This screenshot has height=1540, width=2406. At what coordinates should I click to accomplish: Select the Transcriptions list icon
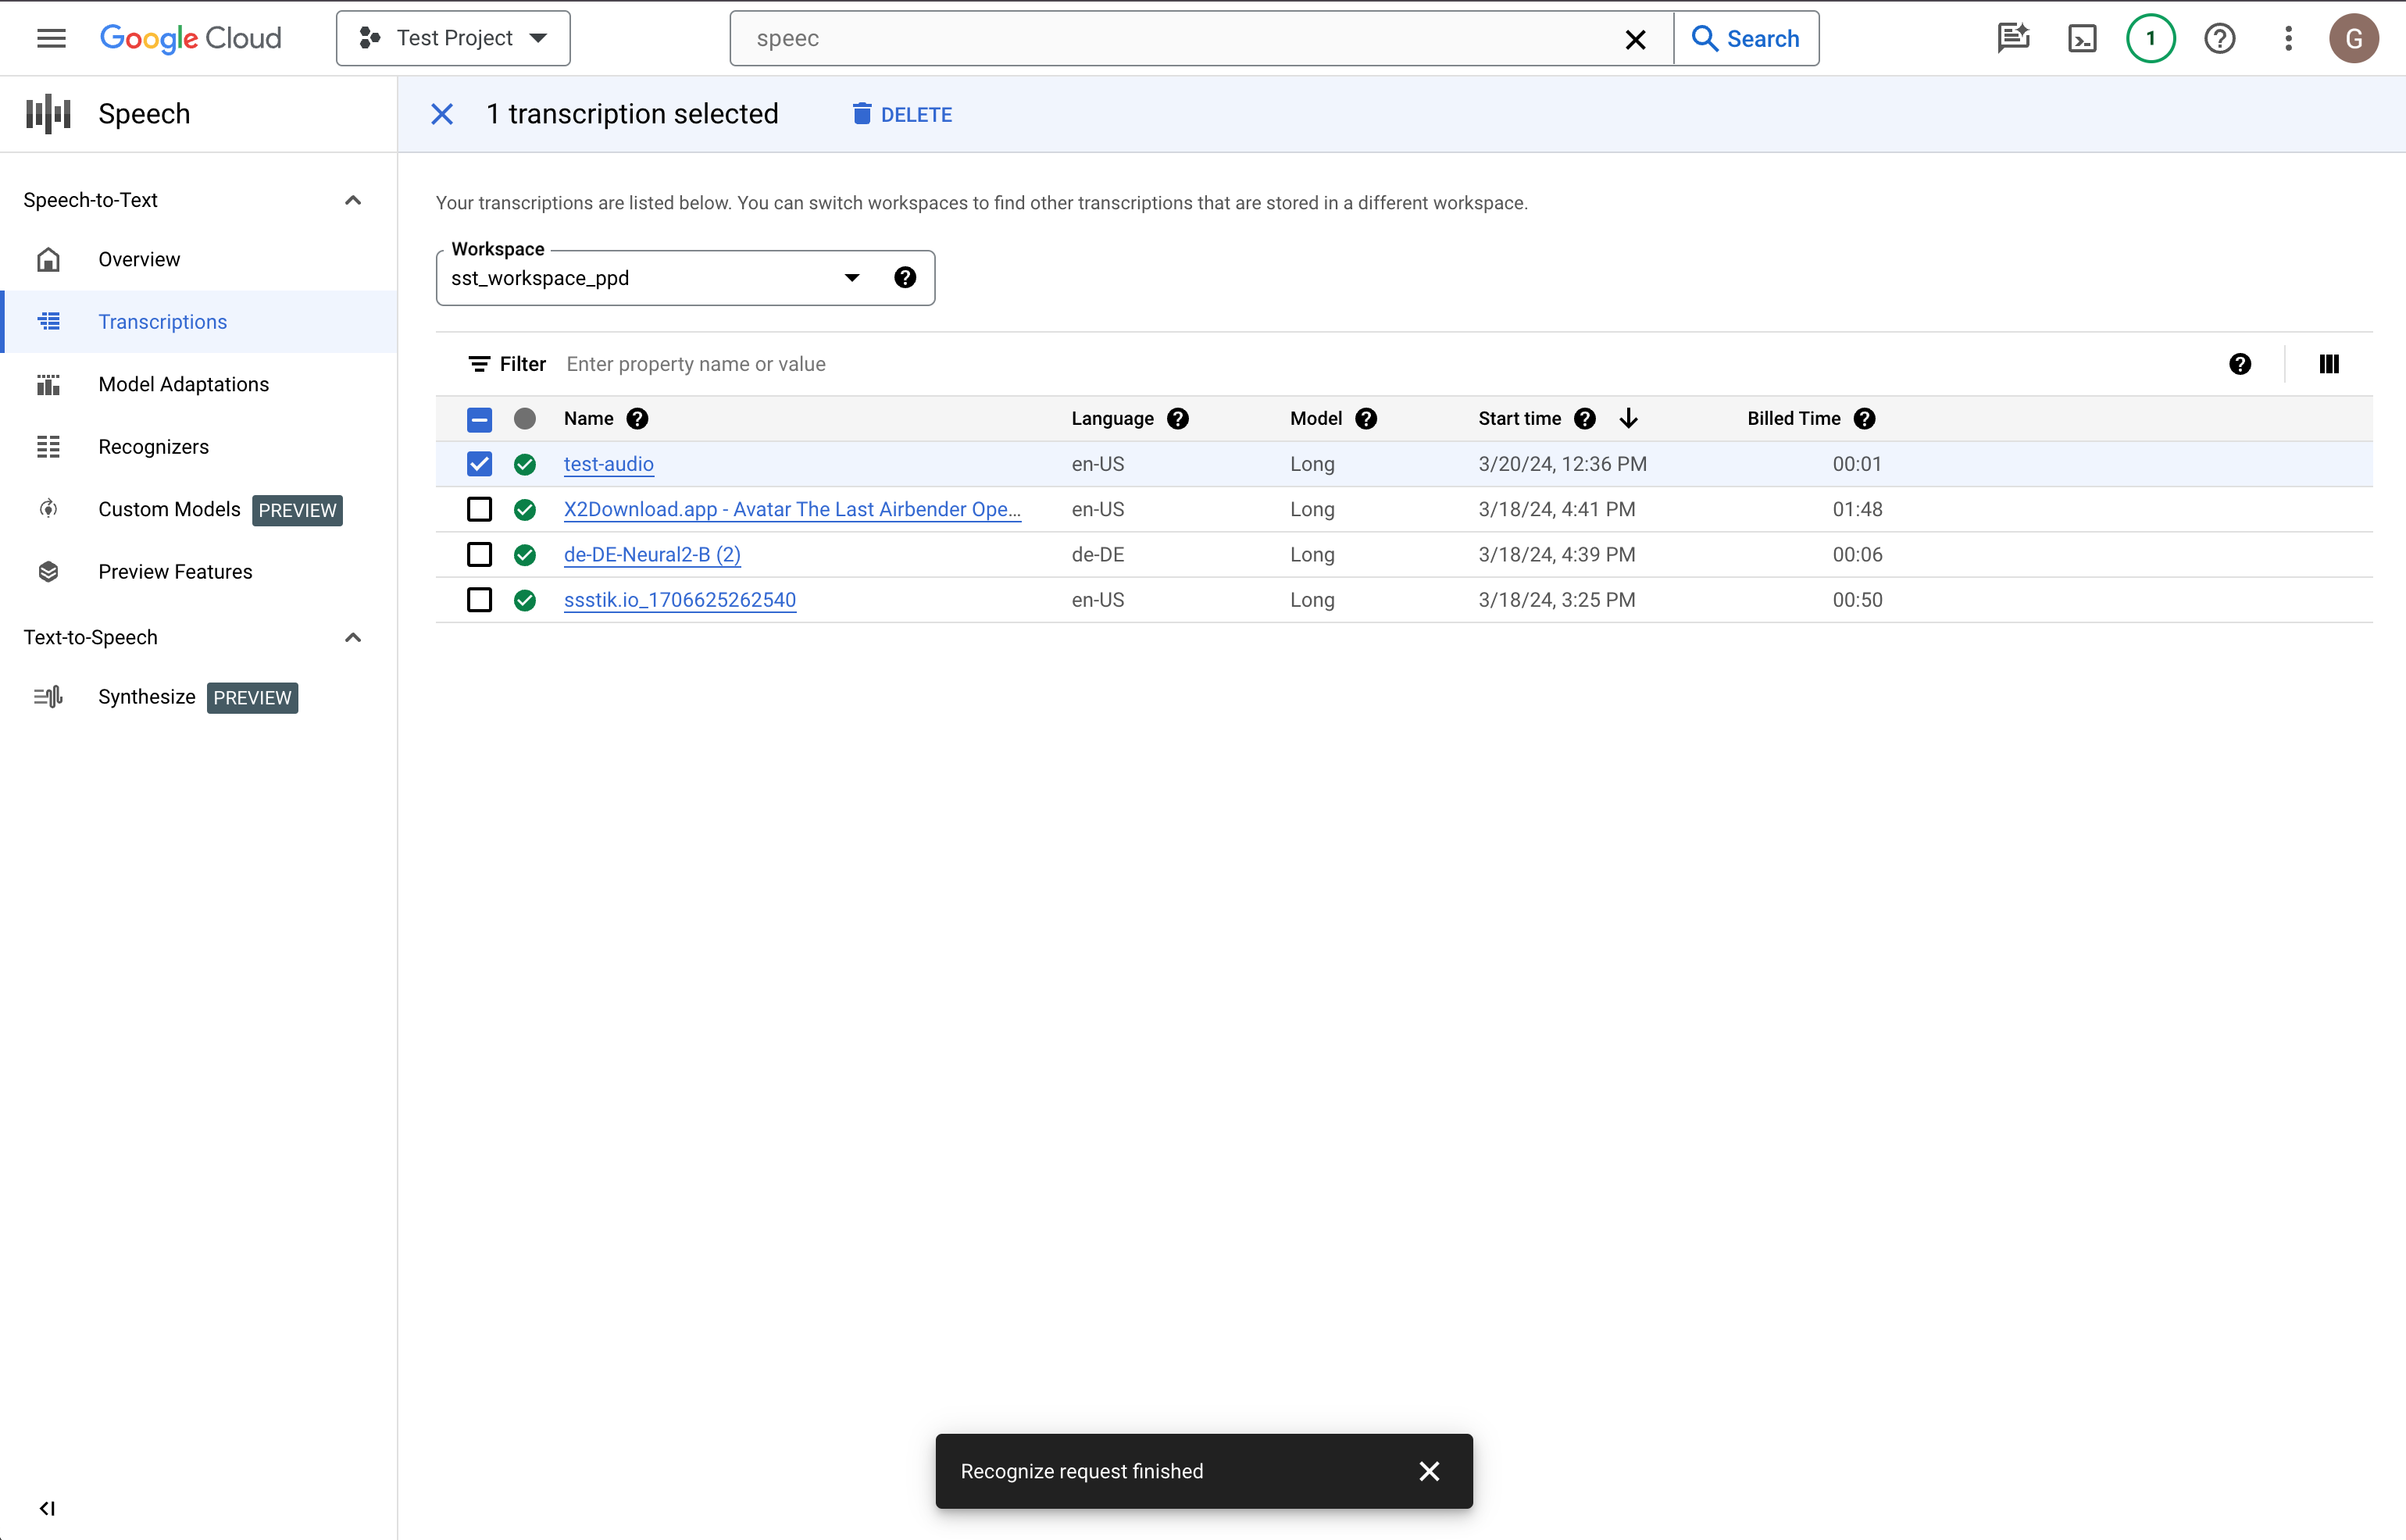click(49, 321)
